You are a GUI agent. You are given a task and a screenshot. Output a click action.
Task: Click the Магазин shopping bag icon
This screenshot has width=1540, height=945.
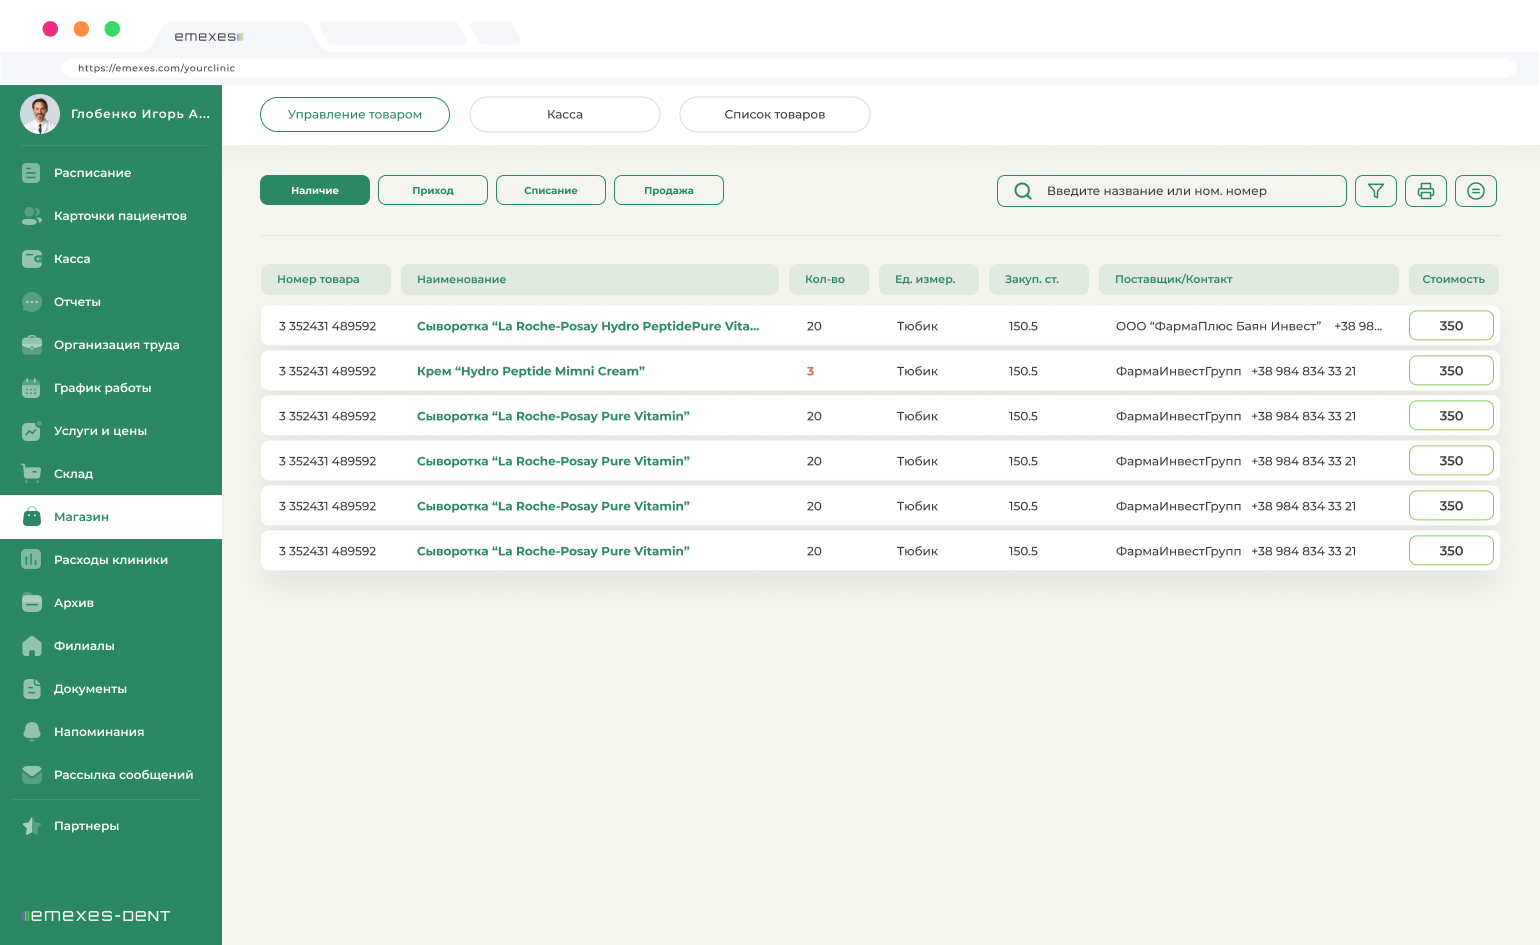[x=32, y=517]
